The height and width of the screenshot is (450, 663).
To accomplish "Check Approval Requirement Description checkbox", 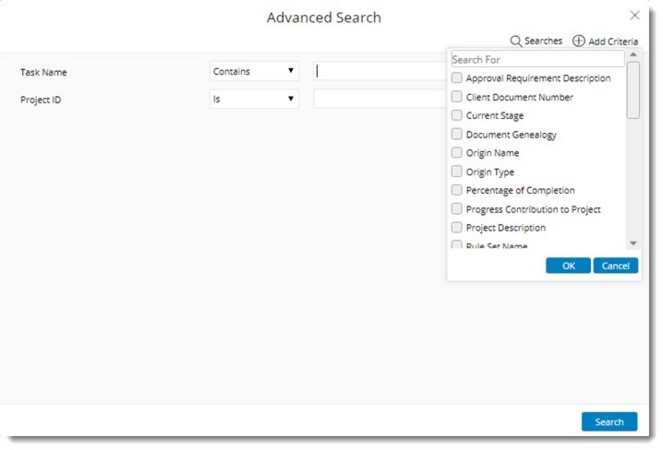I will click(x=457, y=78).
